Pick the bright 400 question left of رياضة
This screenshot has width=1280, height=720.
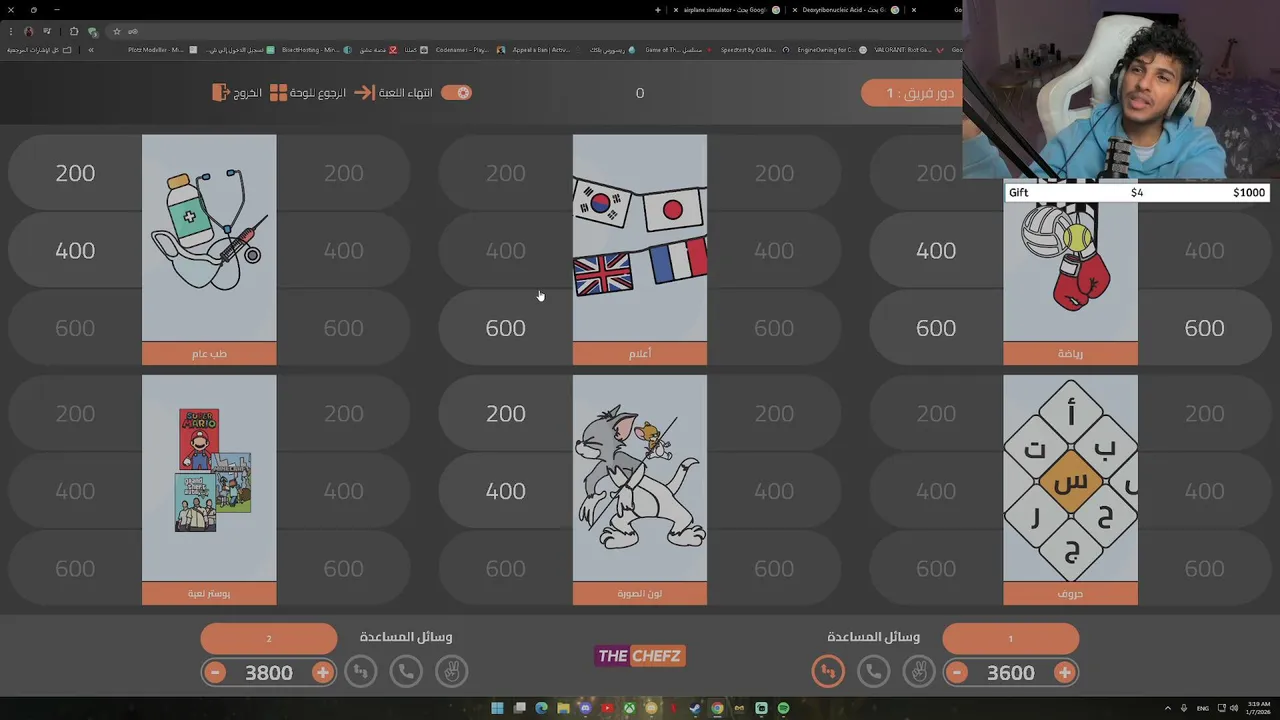[936, 250]
